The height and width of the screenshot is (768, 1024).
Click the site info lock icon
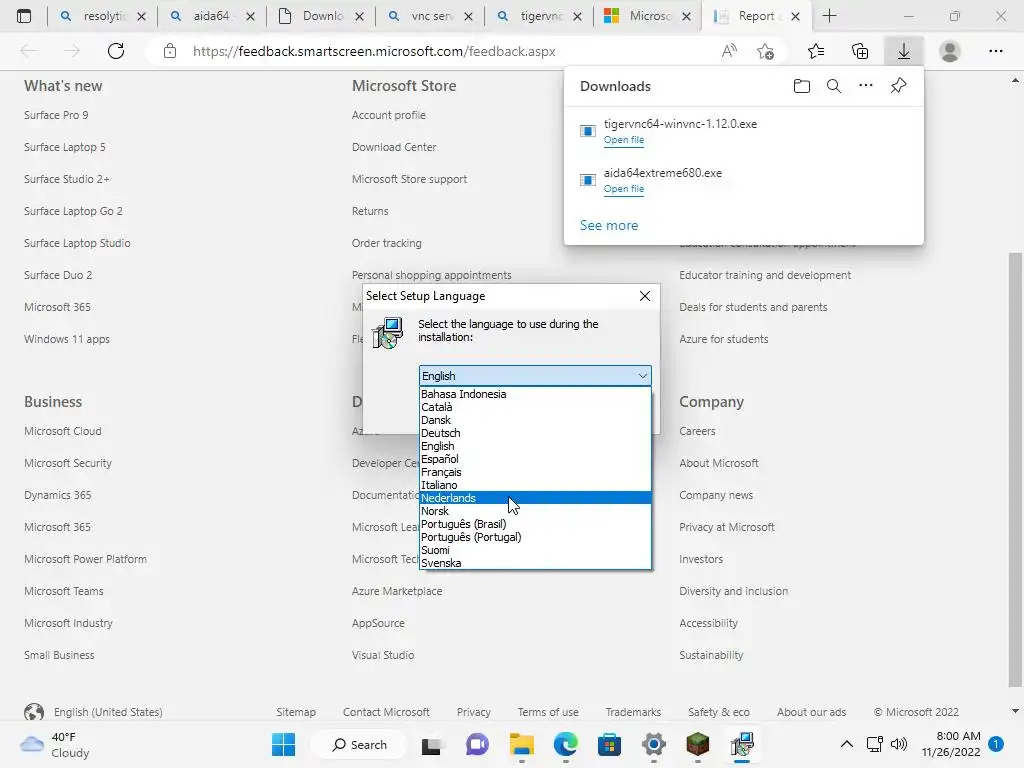pos(170,51)
